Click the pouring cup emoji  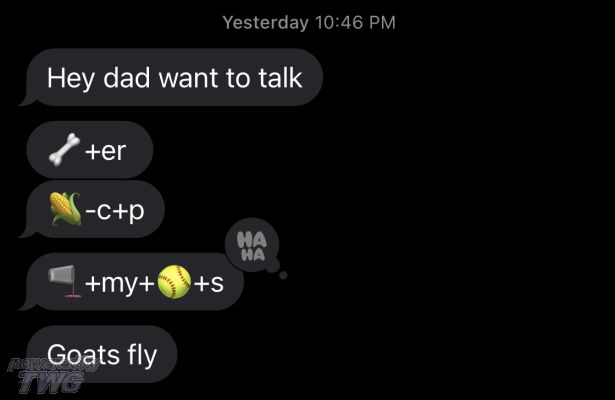[65, 282]
